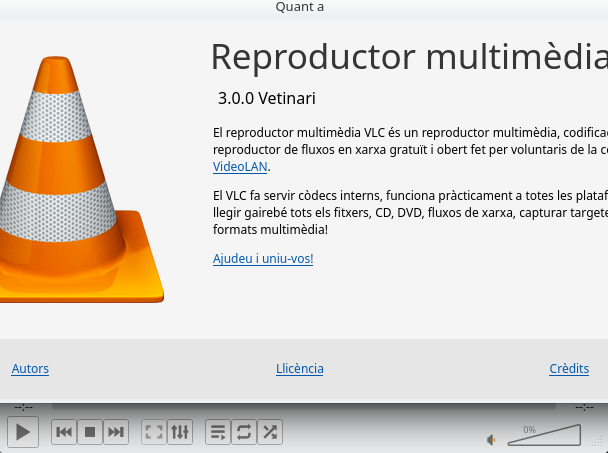The image size is (608, 453).
Task: Stop playback with the stop button
Action: pos(90,432)
